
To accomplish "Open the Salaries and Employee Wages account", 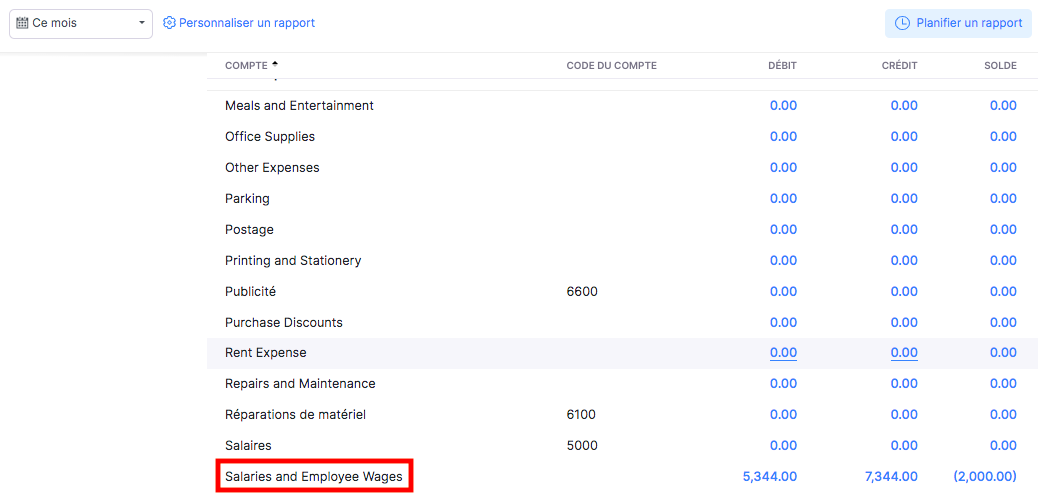I will (314, 476).
